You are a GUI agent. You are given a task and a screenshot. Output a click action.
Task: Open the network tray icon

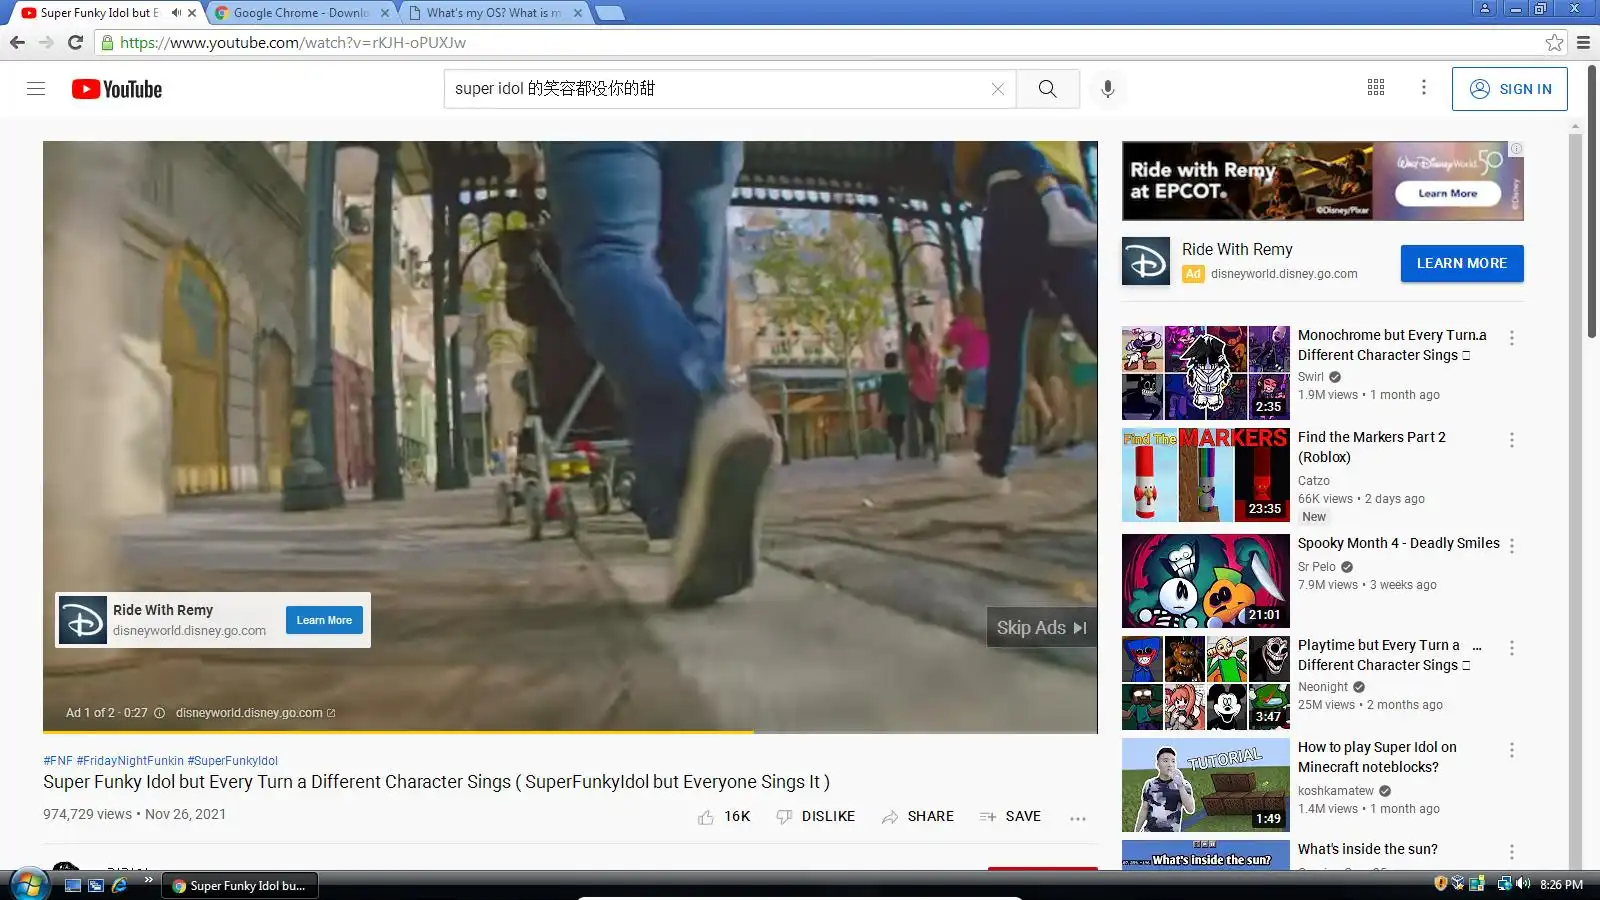1504,884
